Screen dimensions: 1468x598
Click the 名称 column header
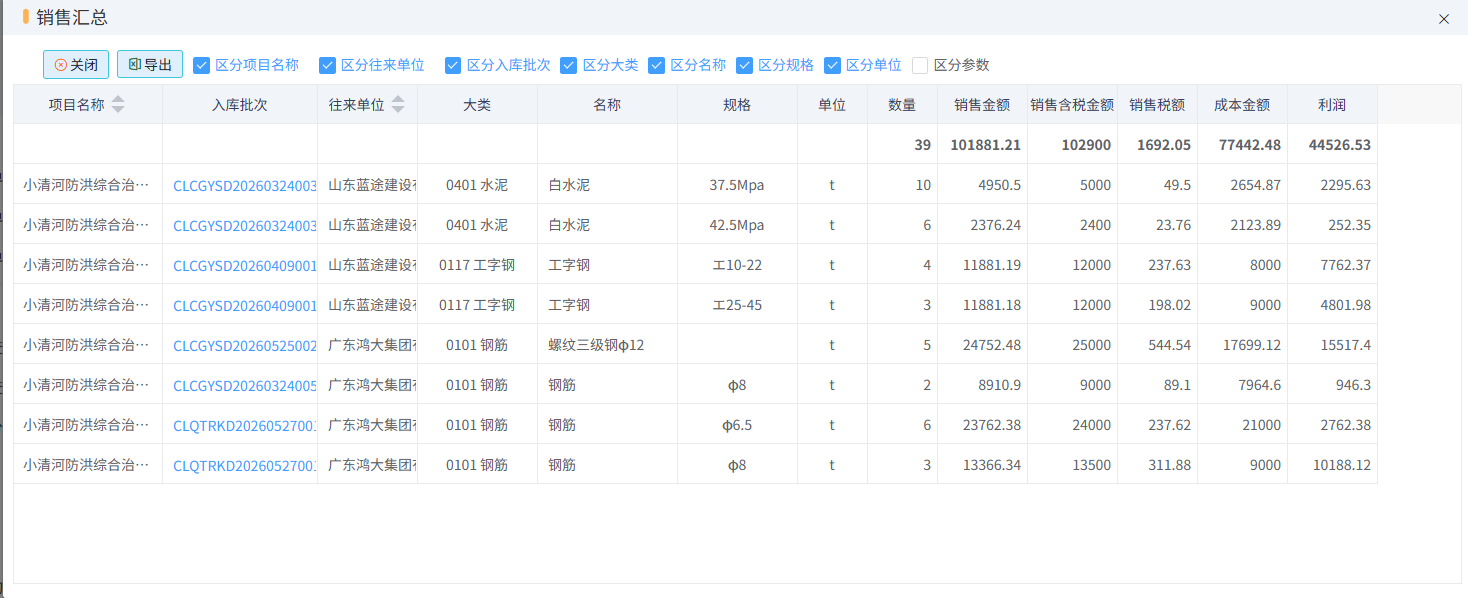[x=607, y=105]
